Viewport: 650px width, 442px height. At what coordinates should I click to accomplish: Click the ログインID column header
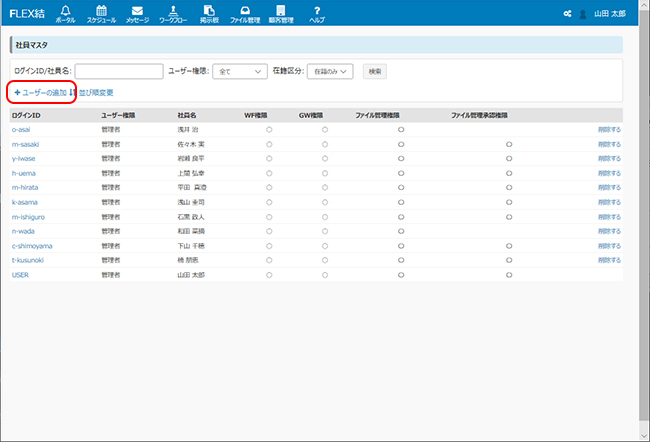click(x=26, y=115)
